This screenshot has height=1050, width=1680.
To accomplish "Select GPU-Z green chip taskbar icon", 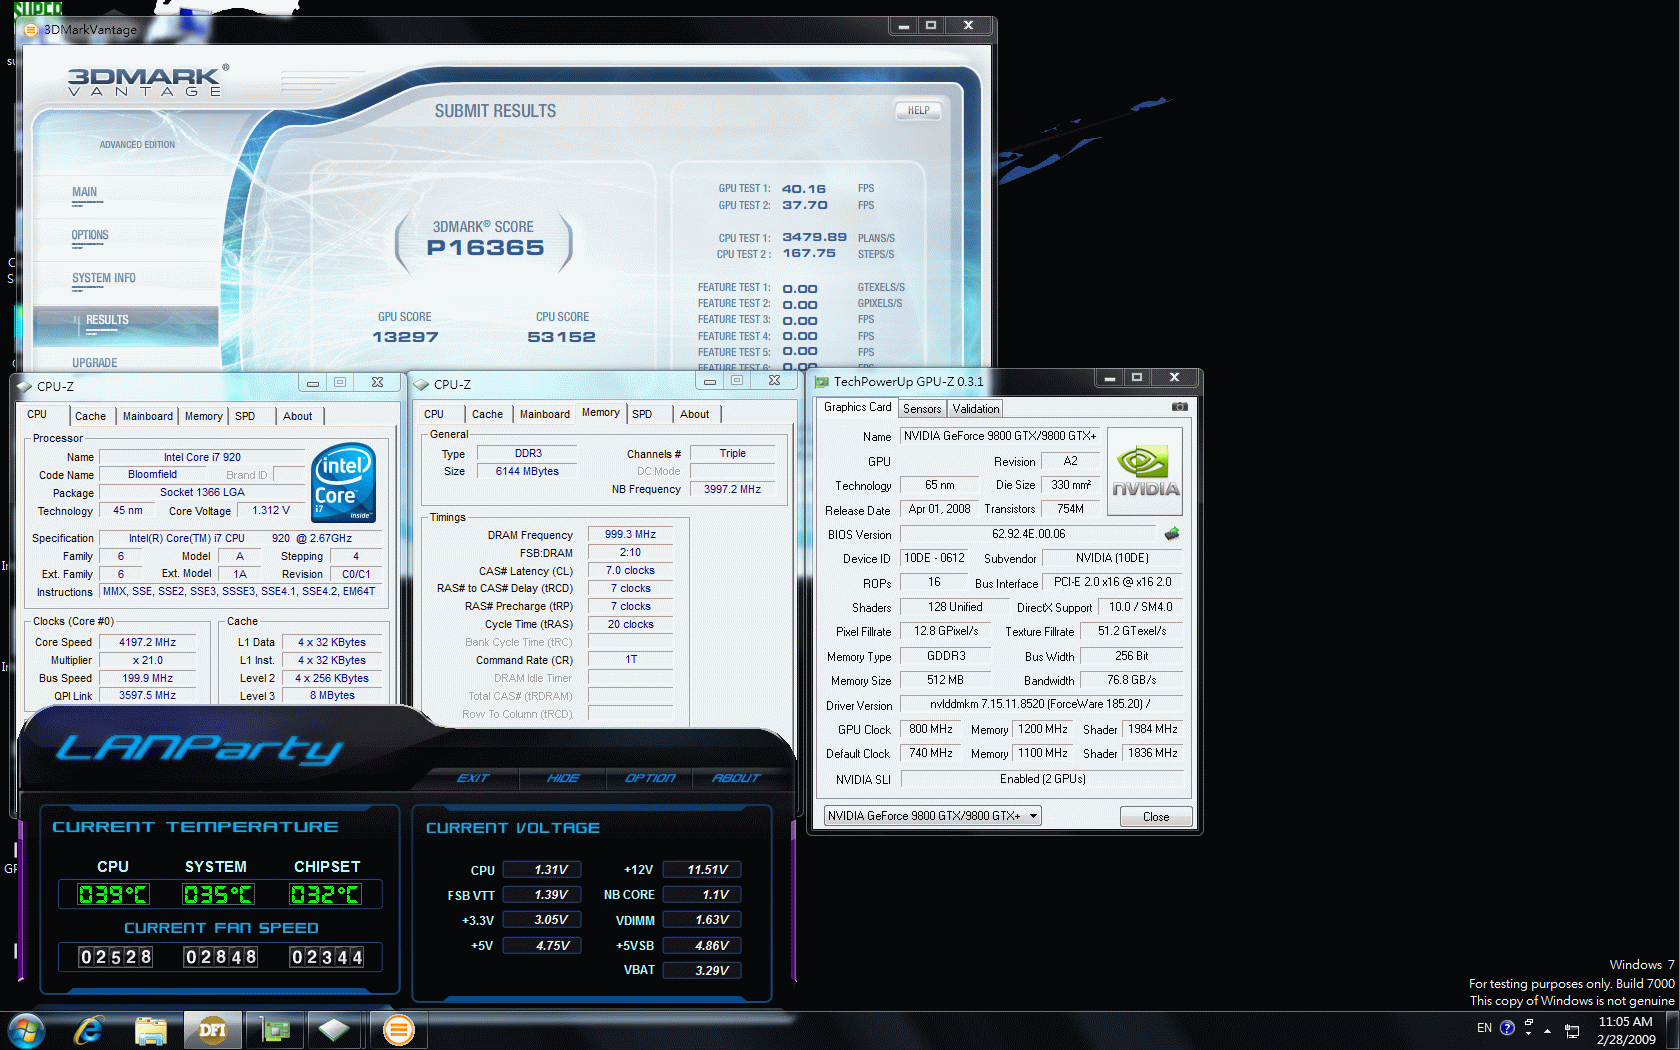I will pos(274,1030).
